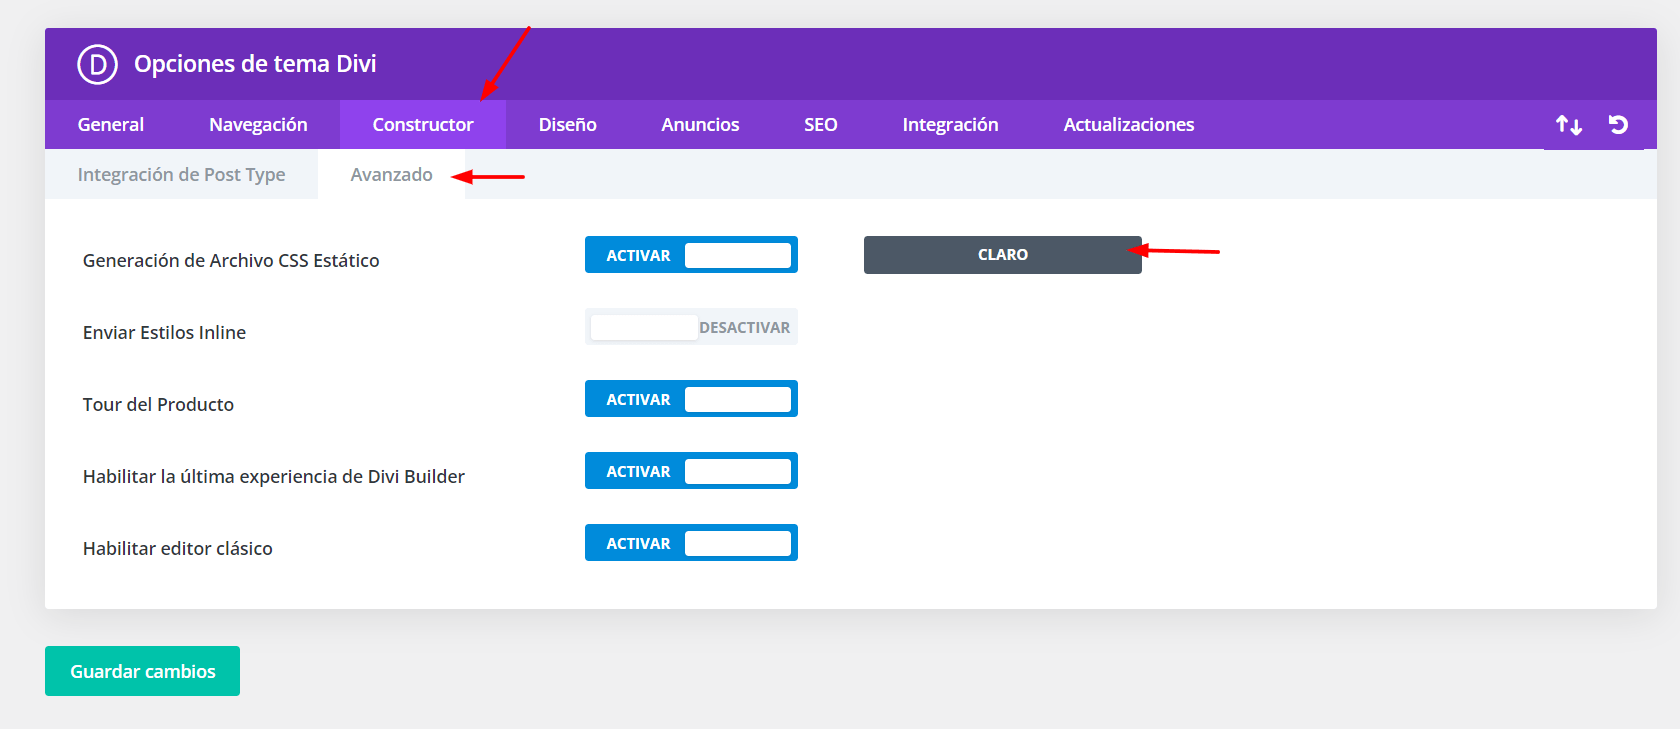
Task: Toggle Generación de Archivo CSS Estático switch
Action: point(691,255)
